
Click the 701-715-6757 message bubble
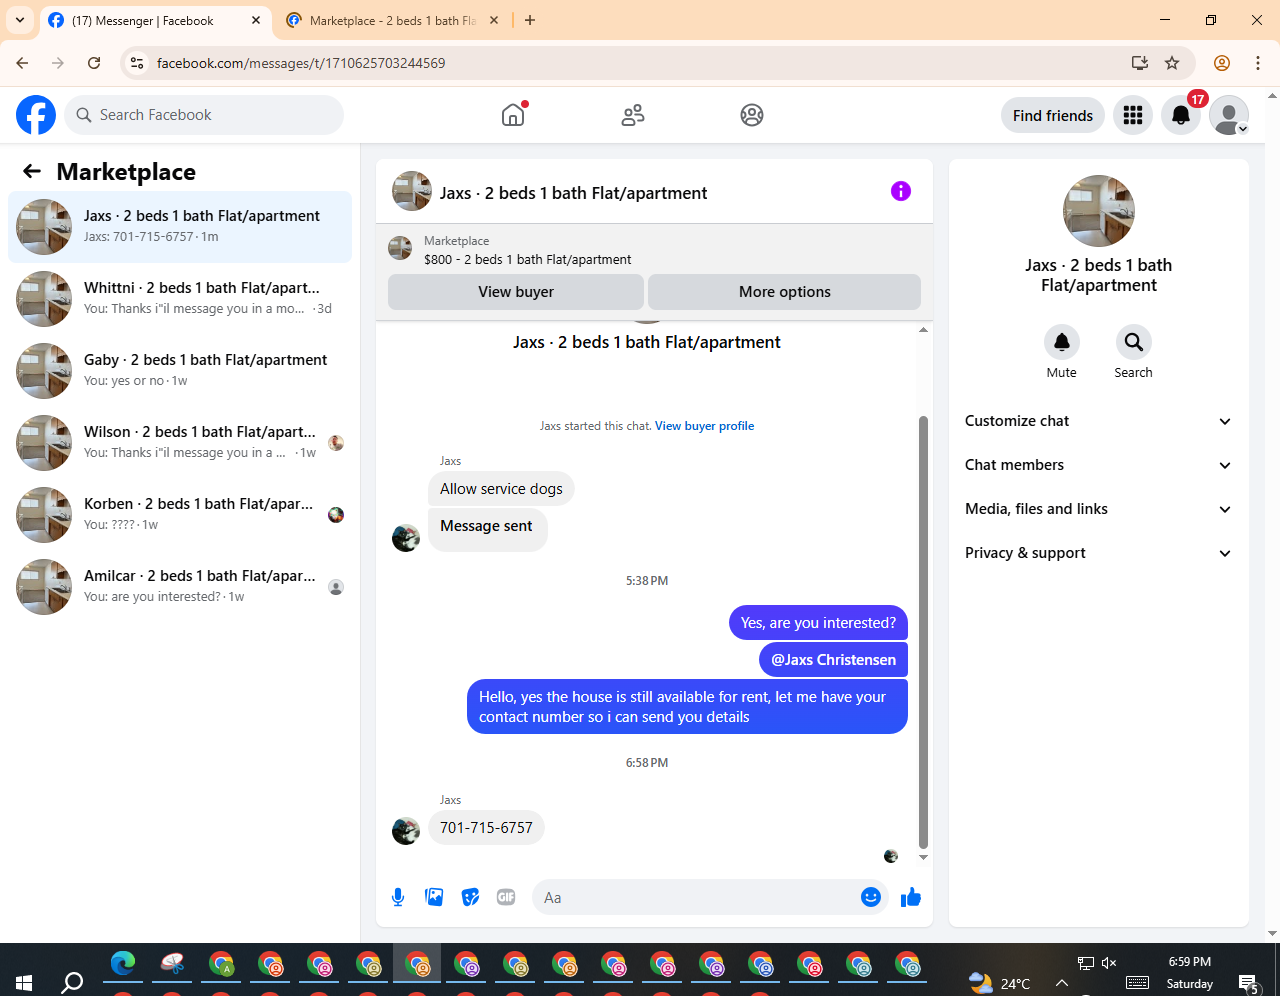[486, 828]
